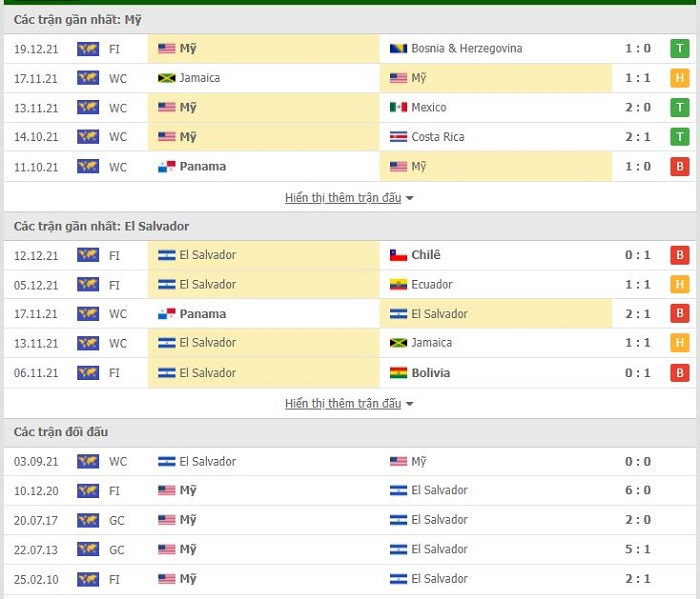Click the Bolivia flag icon
700x599 pixels.
pyautogui.click(x=398, y=373)
